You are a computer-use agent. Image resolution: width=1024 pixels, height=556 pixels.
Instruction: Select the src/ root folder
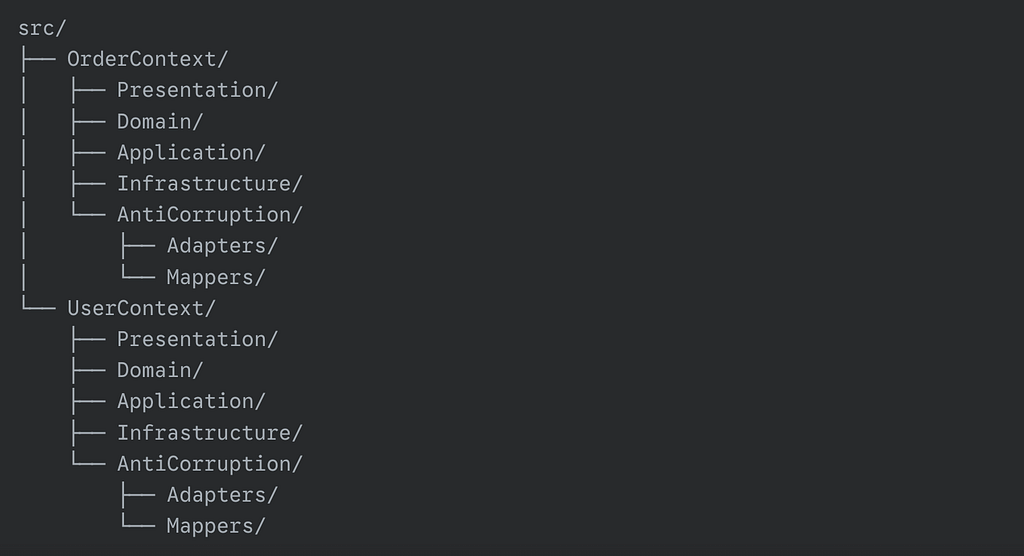[42, 29]
